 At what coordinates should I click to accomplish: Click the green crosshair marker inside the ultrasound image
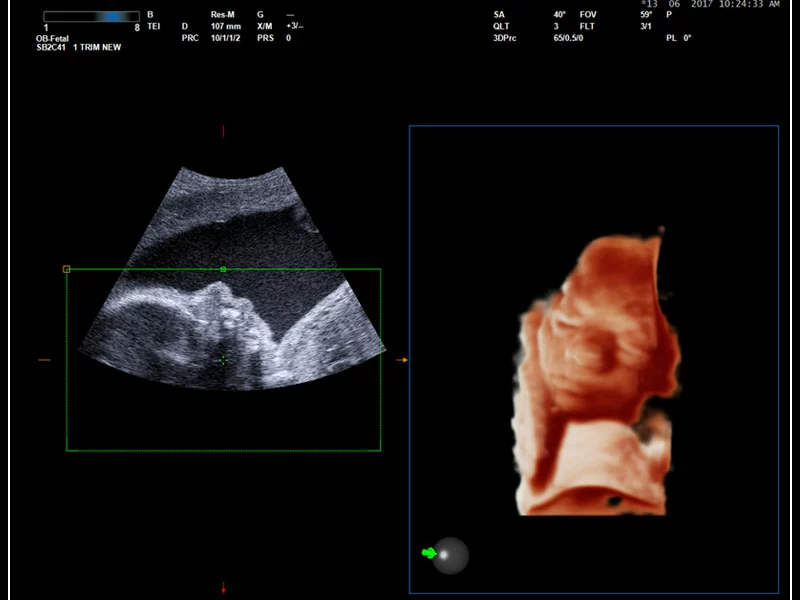(223, 358)
